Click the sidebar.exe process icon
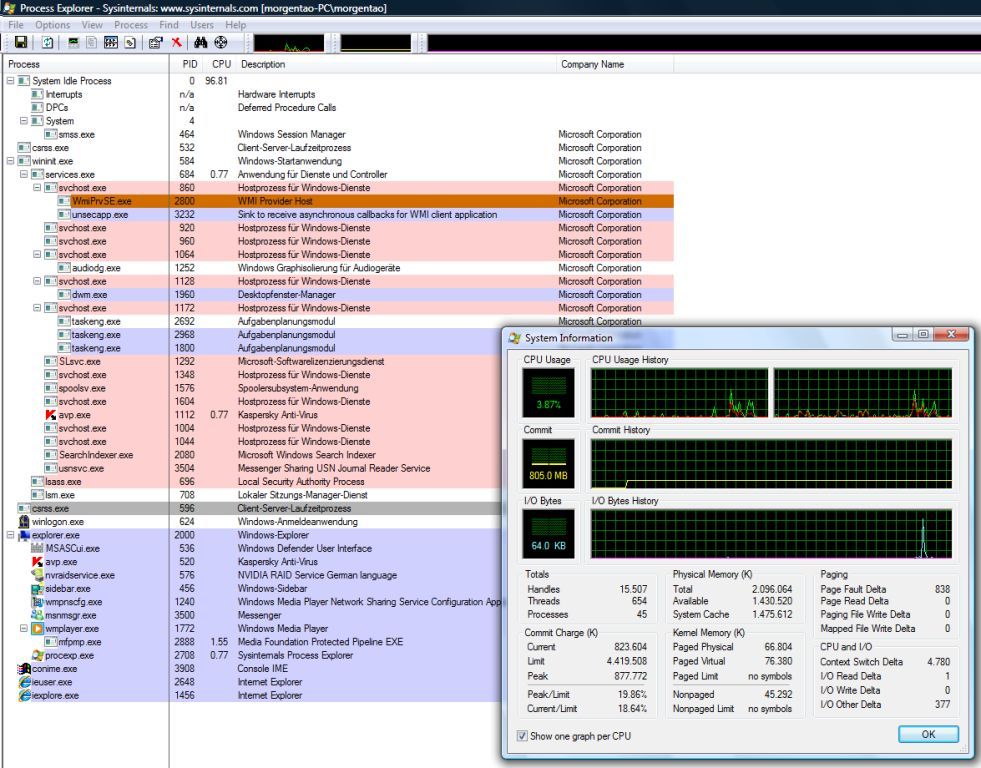The width and height of the screenshot is (981, 768). click(x=38, y=589)
